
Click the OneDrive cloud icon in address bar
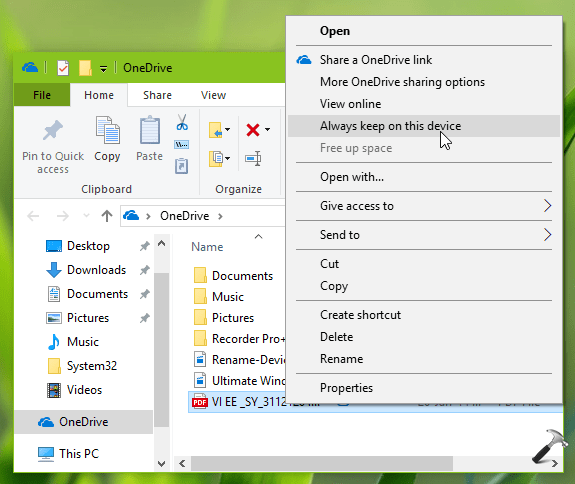point(131,215)
